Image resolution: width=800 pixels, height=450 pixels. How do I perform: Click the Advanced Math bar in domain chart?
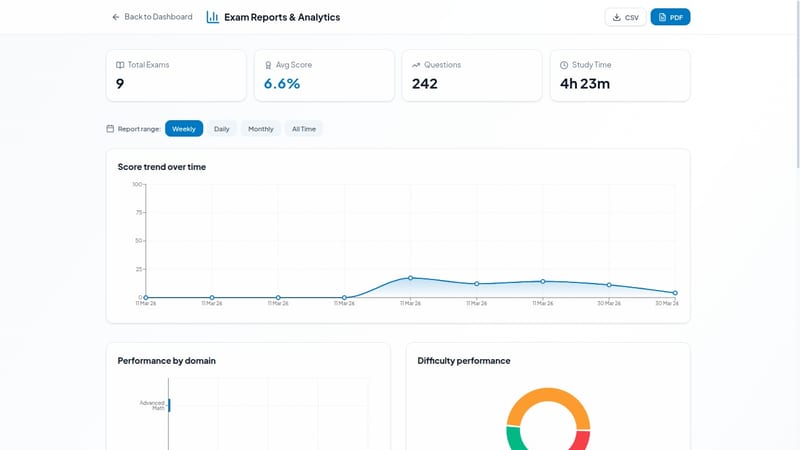pyautogui.click(x=169, y=406)
